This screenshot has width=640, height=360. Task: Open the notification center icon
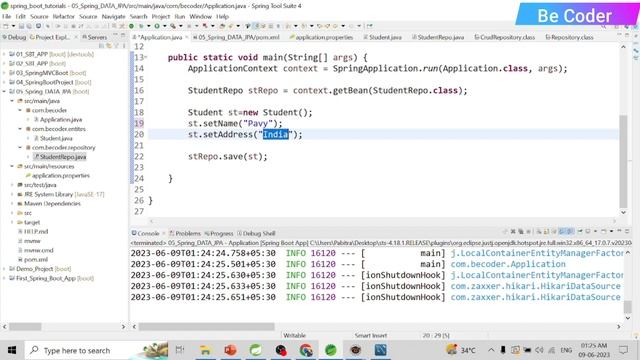point(623,350)
